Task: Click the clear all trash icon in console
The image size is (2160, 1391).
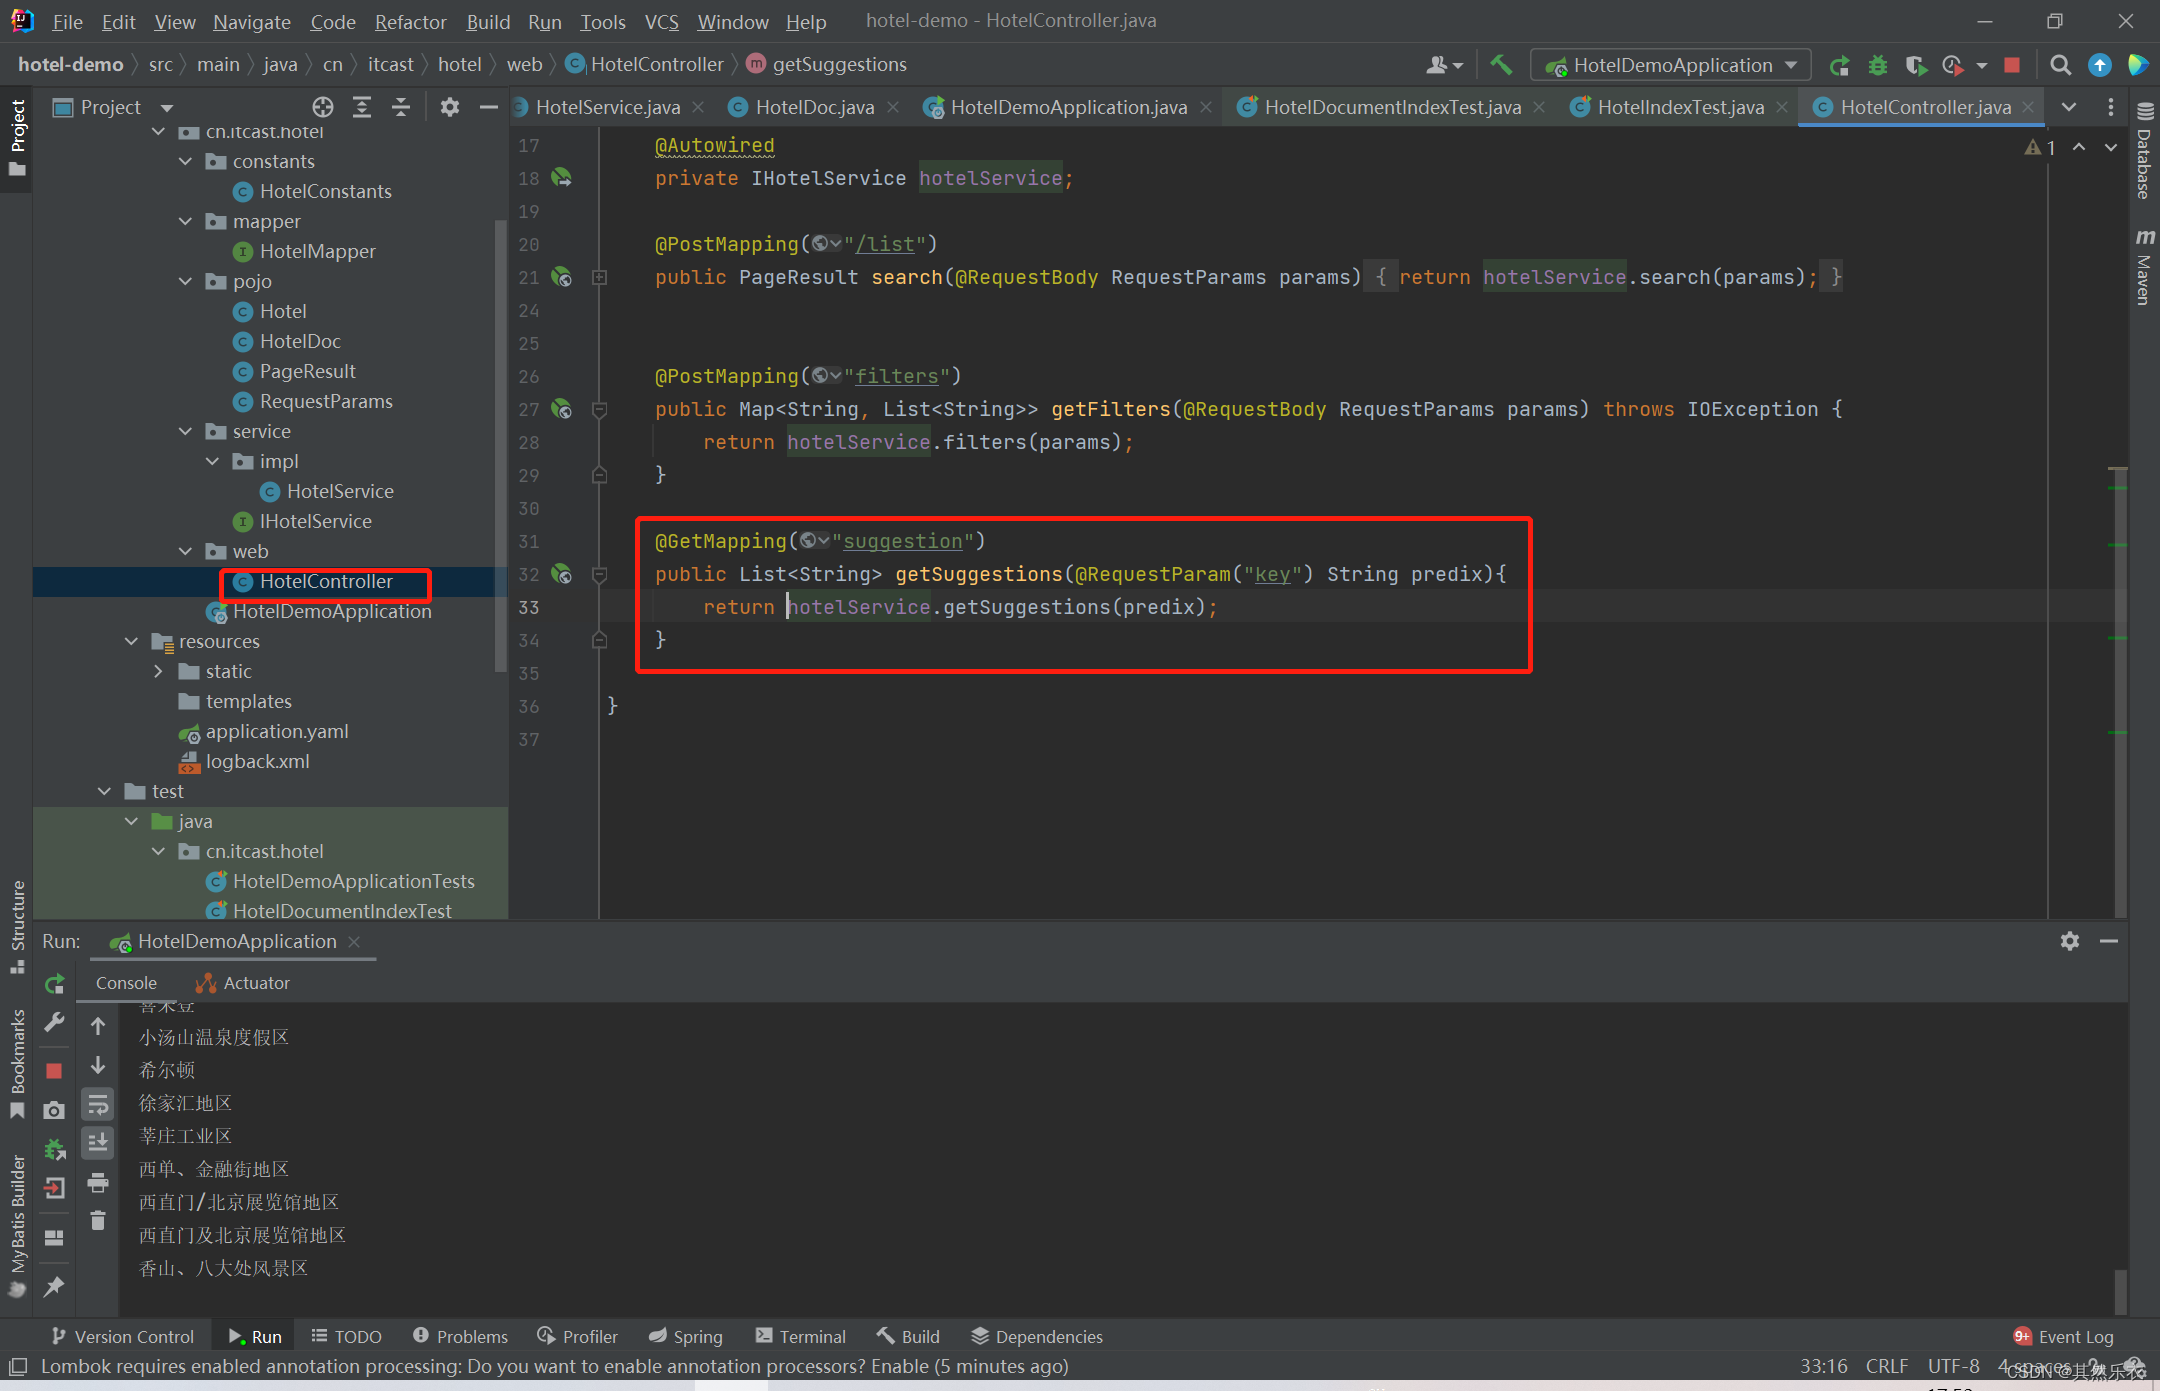Action: pyautogui.click(x=98, y=1220)
